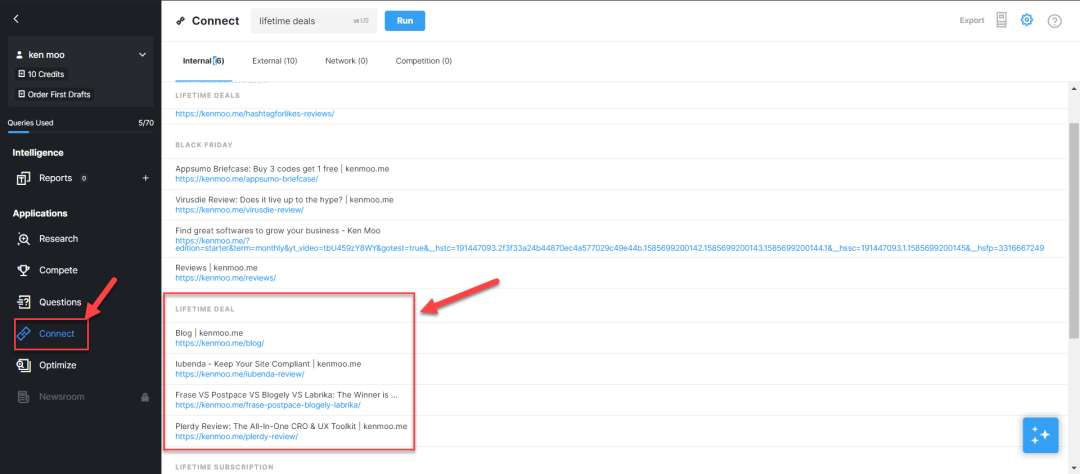The height and width of the screenshot is (474, 1080).
Task: Click the back arrow in the sidebar
Action: point(17,19)
